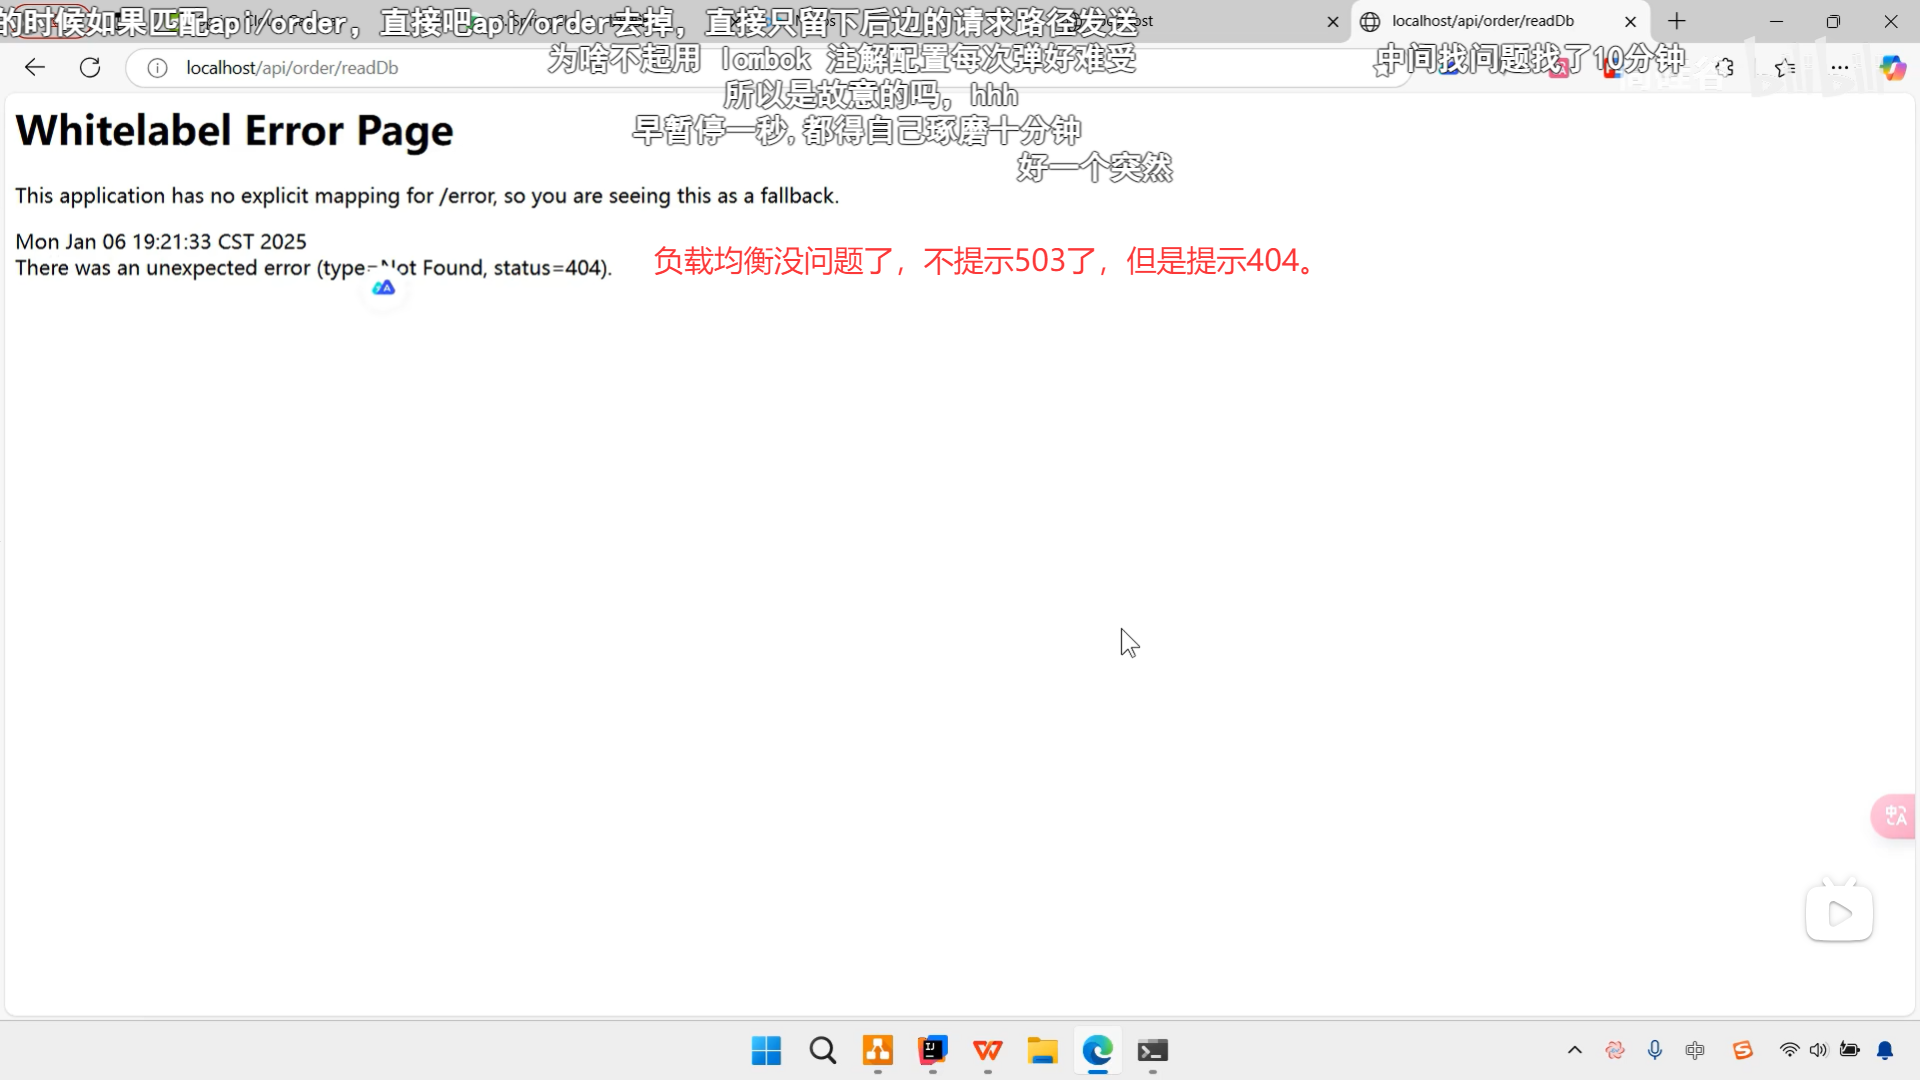Reload the page with the refresh icon
The height and width of the screenshot is (1080, 1920).
coord(90,67)
